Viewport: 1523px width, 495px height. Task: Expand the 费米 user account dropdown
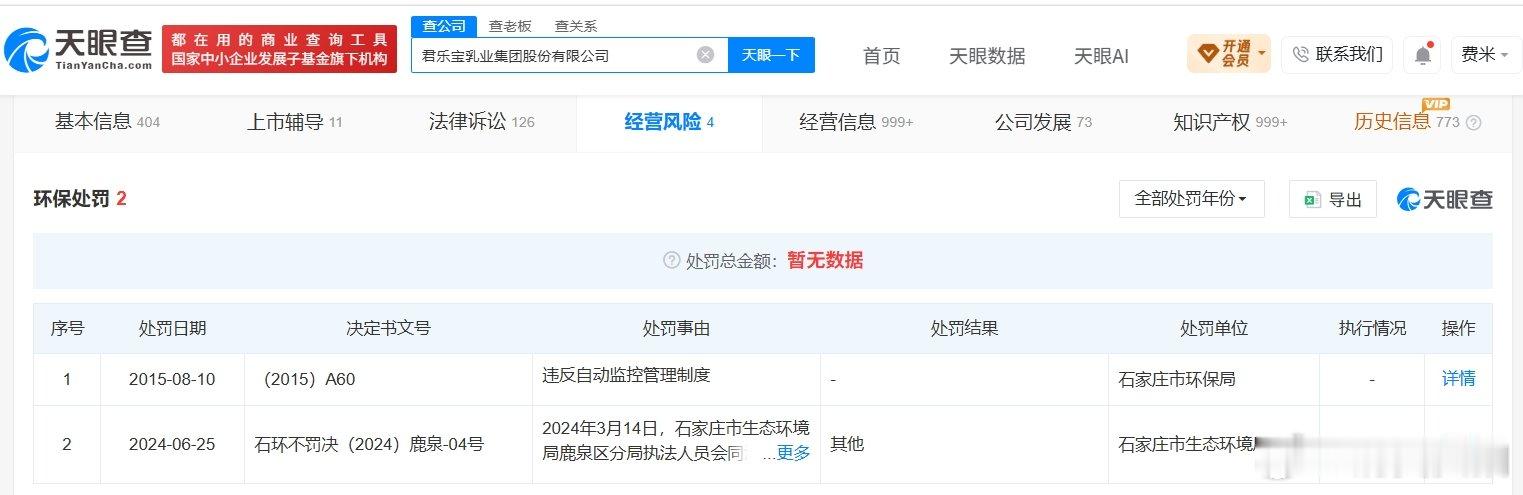click(1486, 54)
